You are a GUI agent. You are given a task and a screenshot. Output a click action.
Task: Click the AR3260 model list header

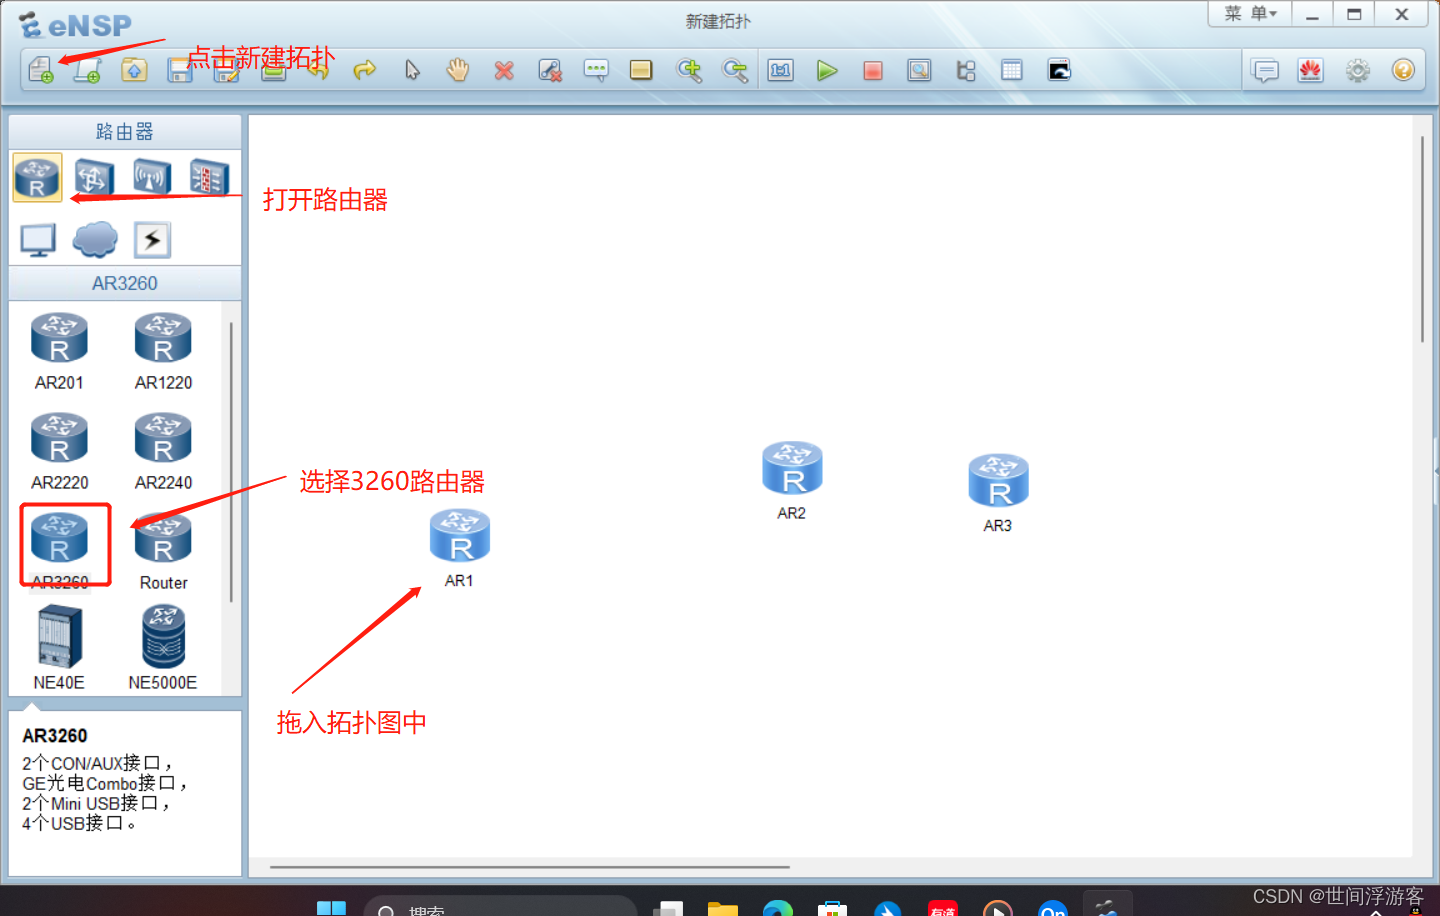click(x=125, y=283)
